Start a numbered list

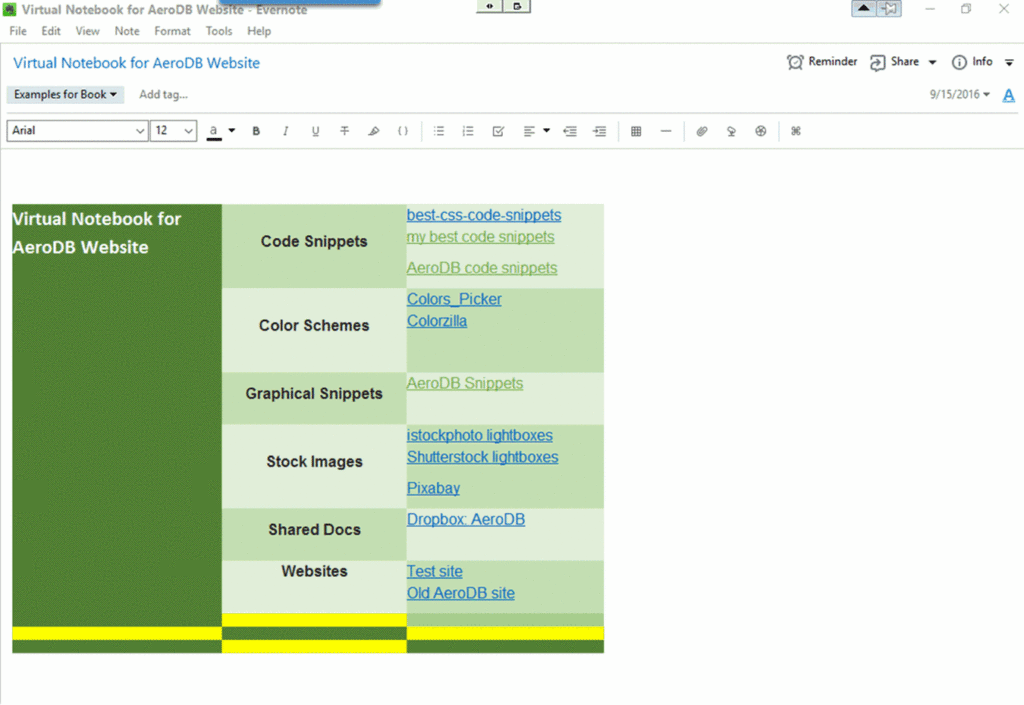(468, 131)
